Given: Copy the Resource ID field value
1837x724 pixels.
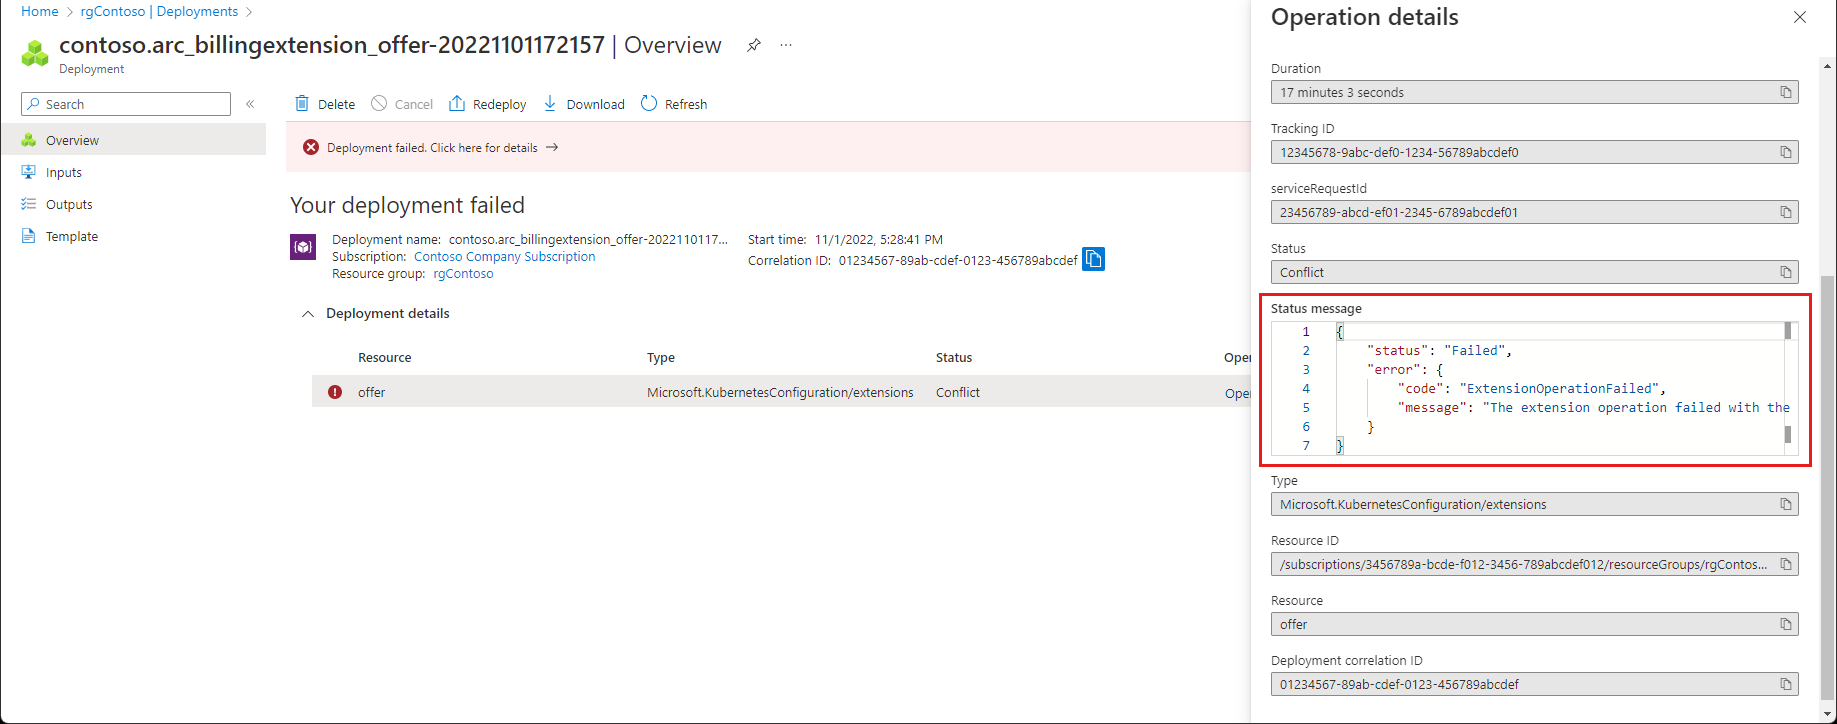Looking at the screenshot, I should [x=1785, y=565].
